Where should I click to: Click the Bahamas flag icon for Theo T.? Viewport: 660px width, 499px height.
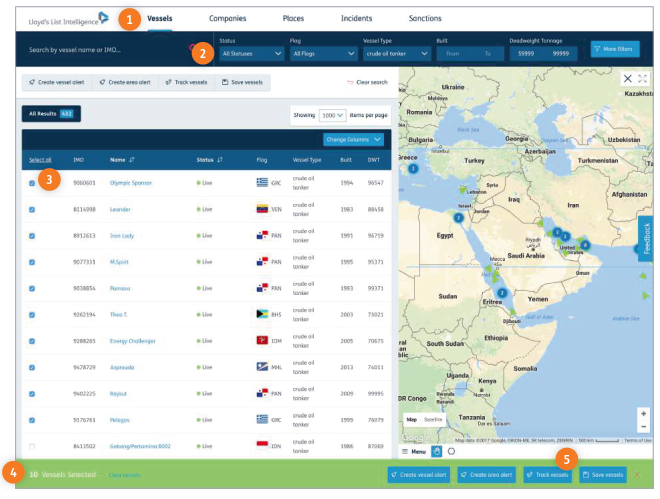click(262, 314)
